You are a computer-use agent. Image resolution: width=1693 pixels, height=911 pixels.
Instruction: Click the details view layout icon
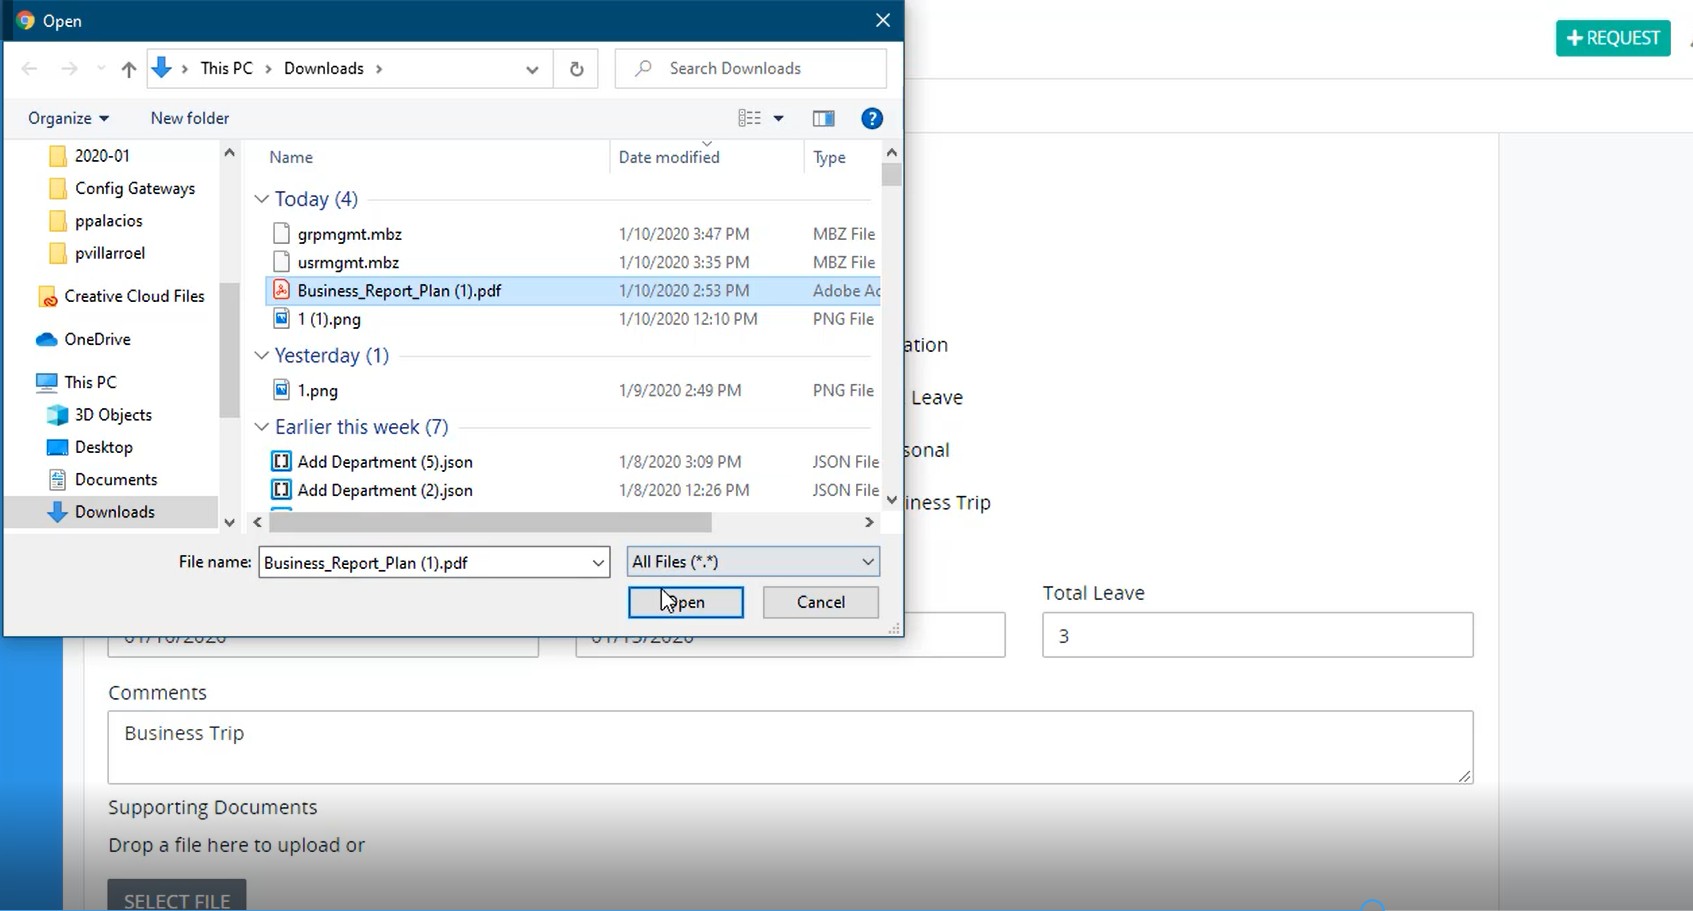pyautogui.click(x=749, y=118)
